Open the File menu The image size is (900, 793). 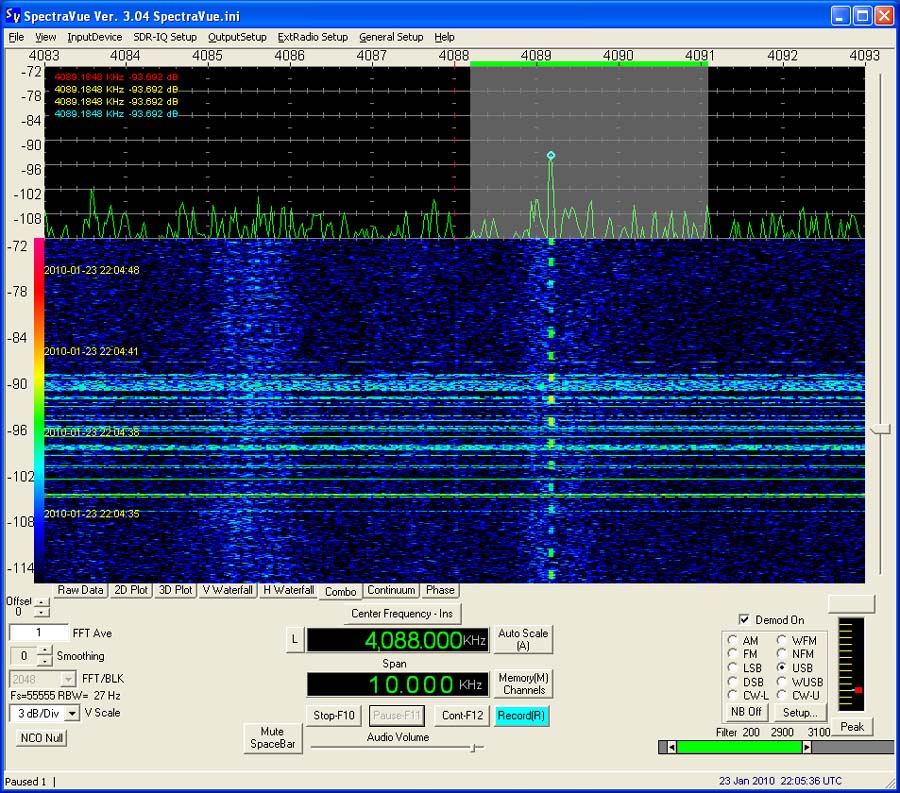tap(16, 37)
